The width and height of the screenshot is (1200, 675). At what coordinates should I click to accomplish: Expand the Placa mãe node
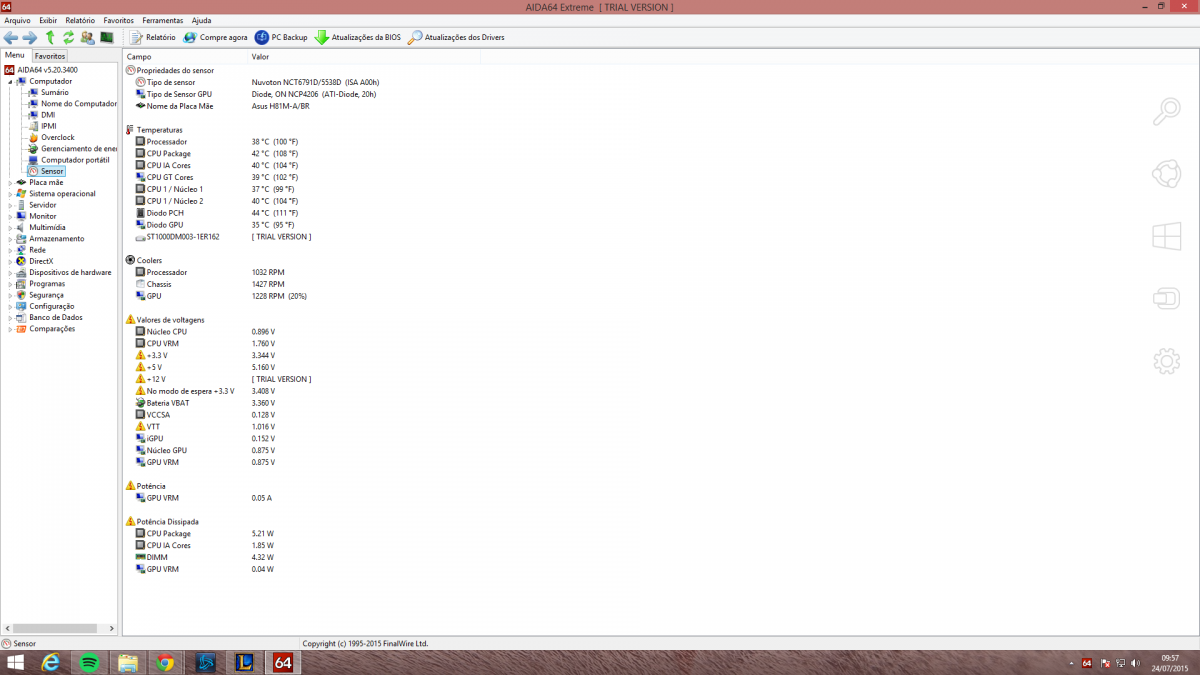[x=10, y=182]
